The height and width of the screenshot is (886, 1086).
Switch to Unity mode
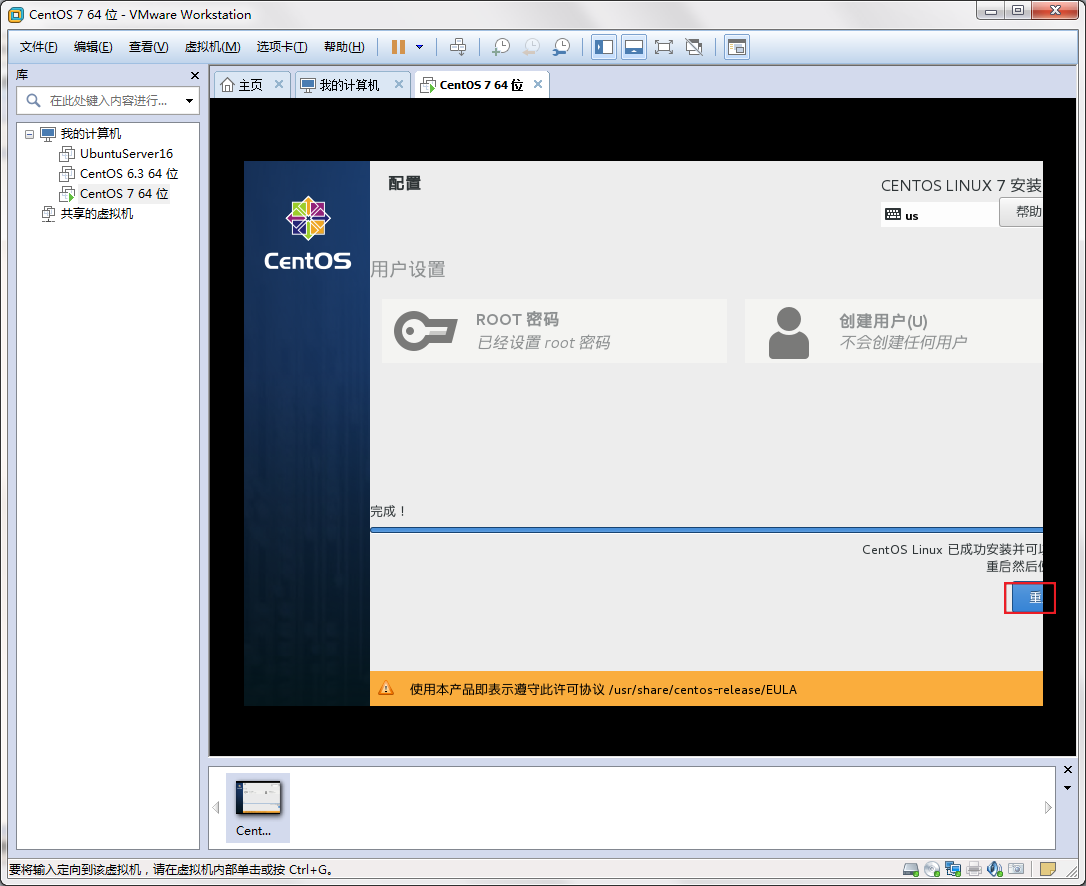tap(694, 47)
